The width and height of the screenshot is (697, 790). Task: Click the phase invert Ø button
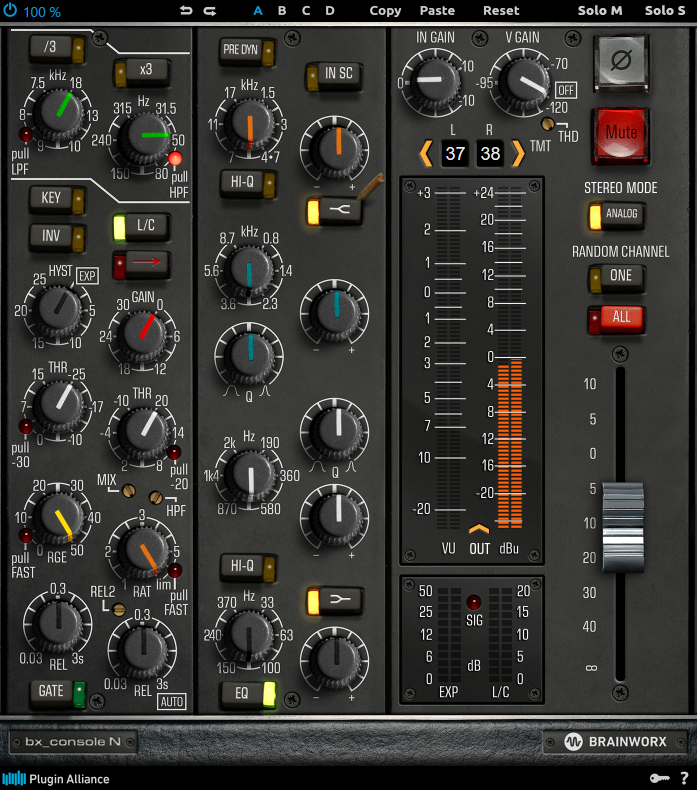pos(621,62)
